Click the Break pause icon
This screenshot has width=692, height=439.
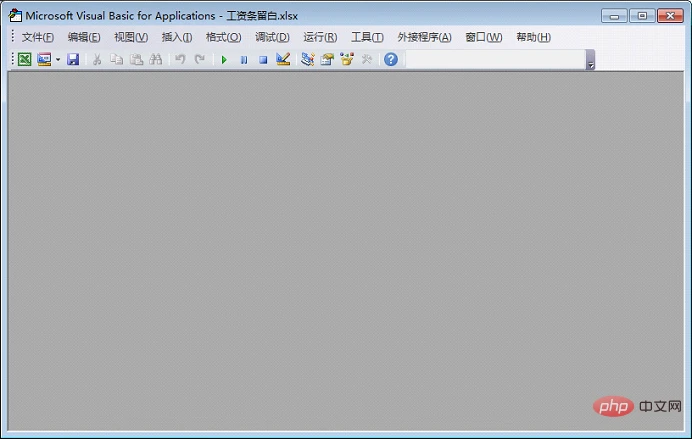(x=244, y=60)
